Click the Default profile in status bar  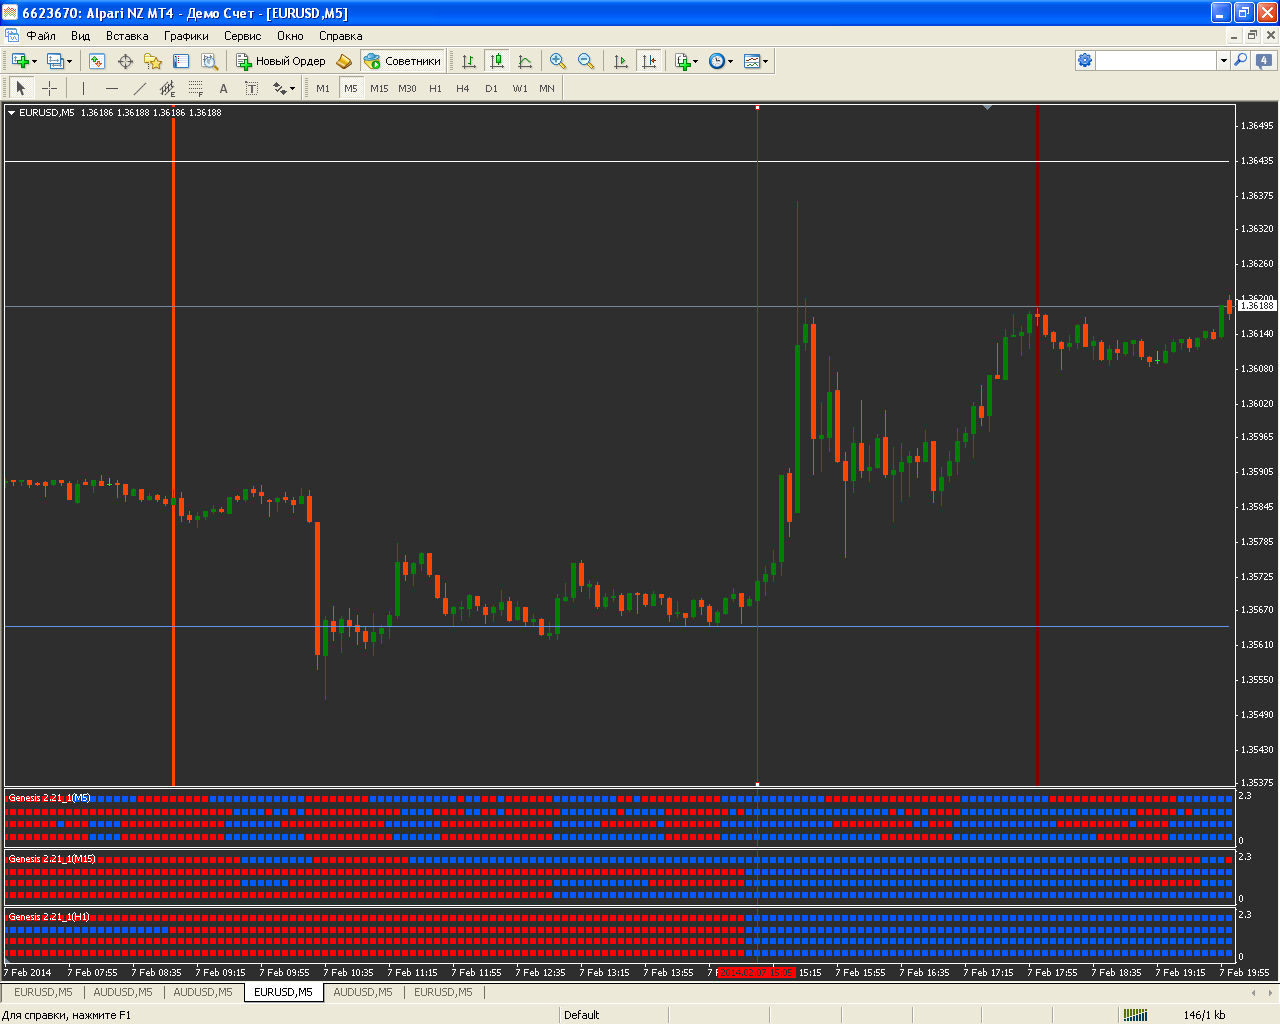click(x=582, y=1015)
